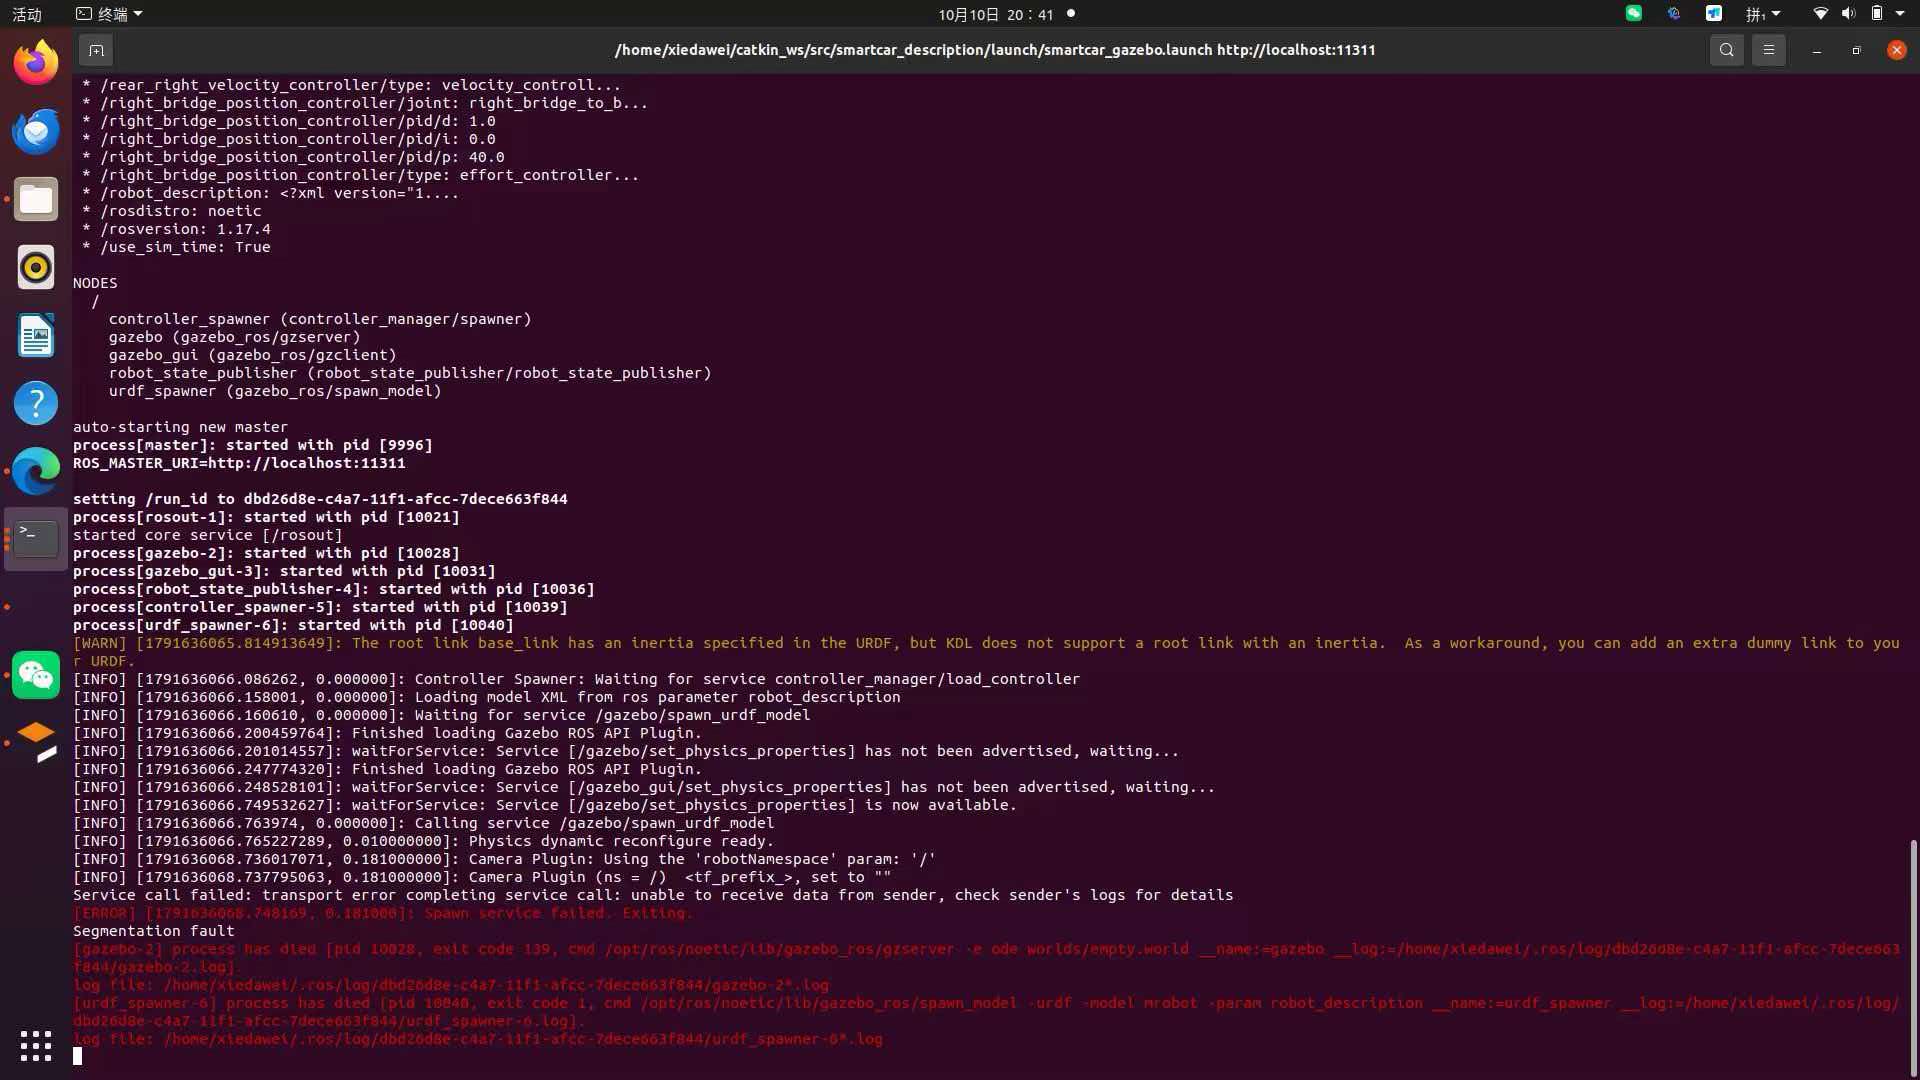Click the "auto-starting new master" line
Viewport: 1920px width, 1080px height.
point(180,427)
